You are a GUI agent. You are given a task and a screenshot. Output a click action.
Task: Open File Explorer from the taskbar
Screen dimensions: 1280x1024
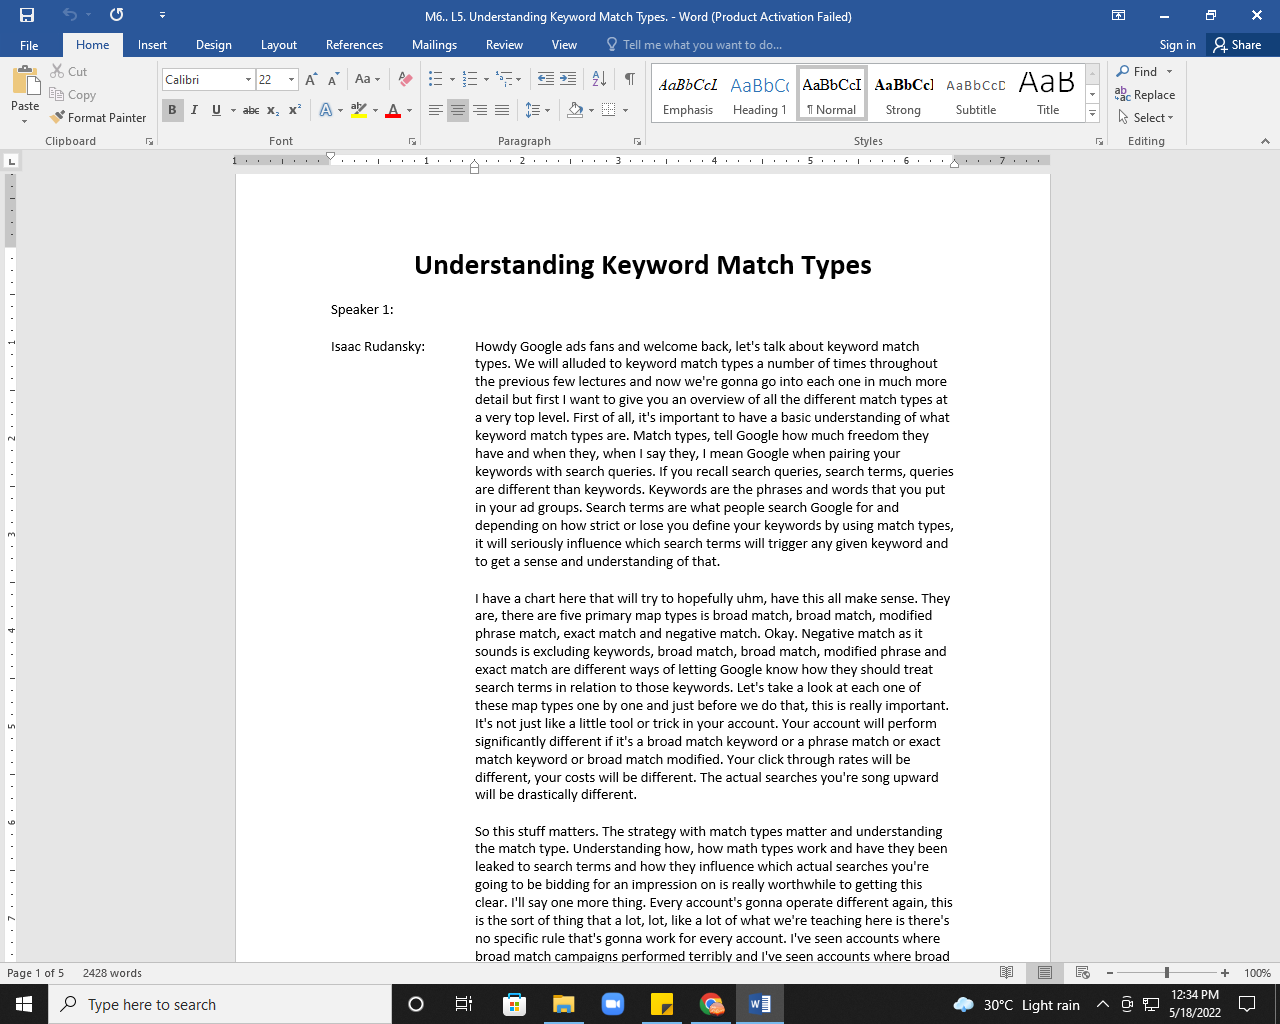[x=564, y=1004]
